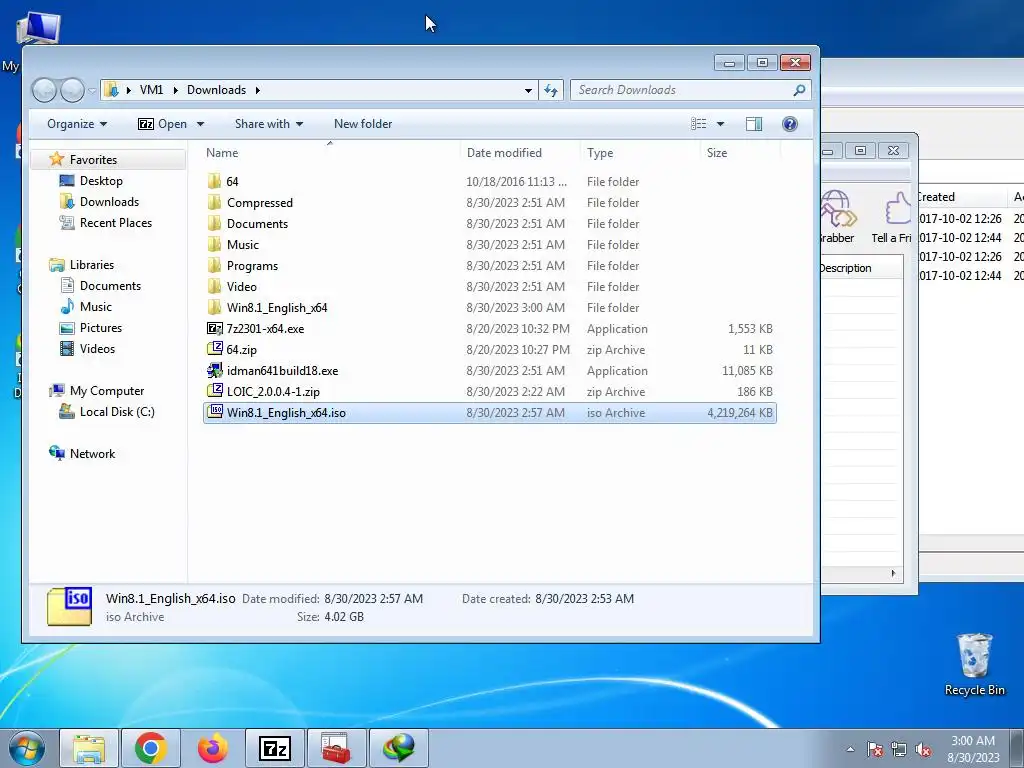
Task: Select the idman641build18.exe file icon
Action: 214,371
